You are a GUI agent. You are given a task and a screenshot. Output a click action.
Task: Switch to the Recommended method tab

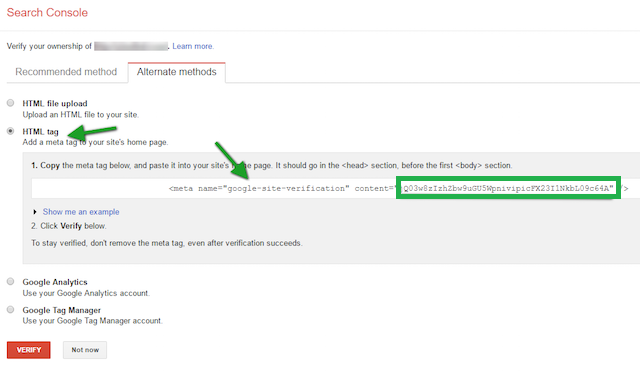[66, 72]
